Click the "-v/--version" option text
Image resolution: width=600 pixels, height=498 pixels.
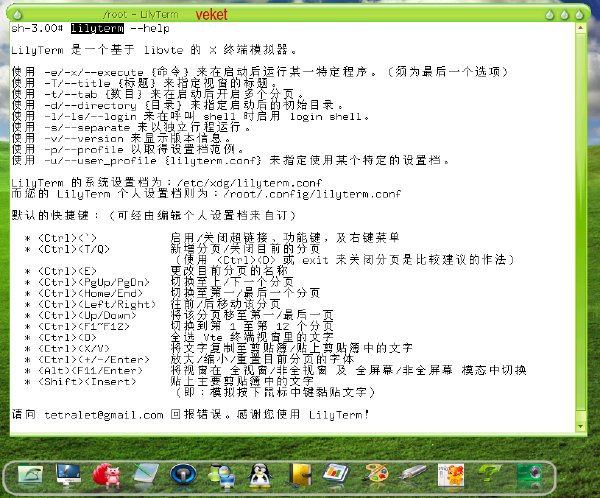coord(84,139)
